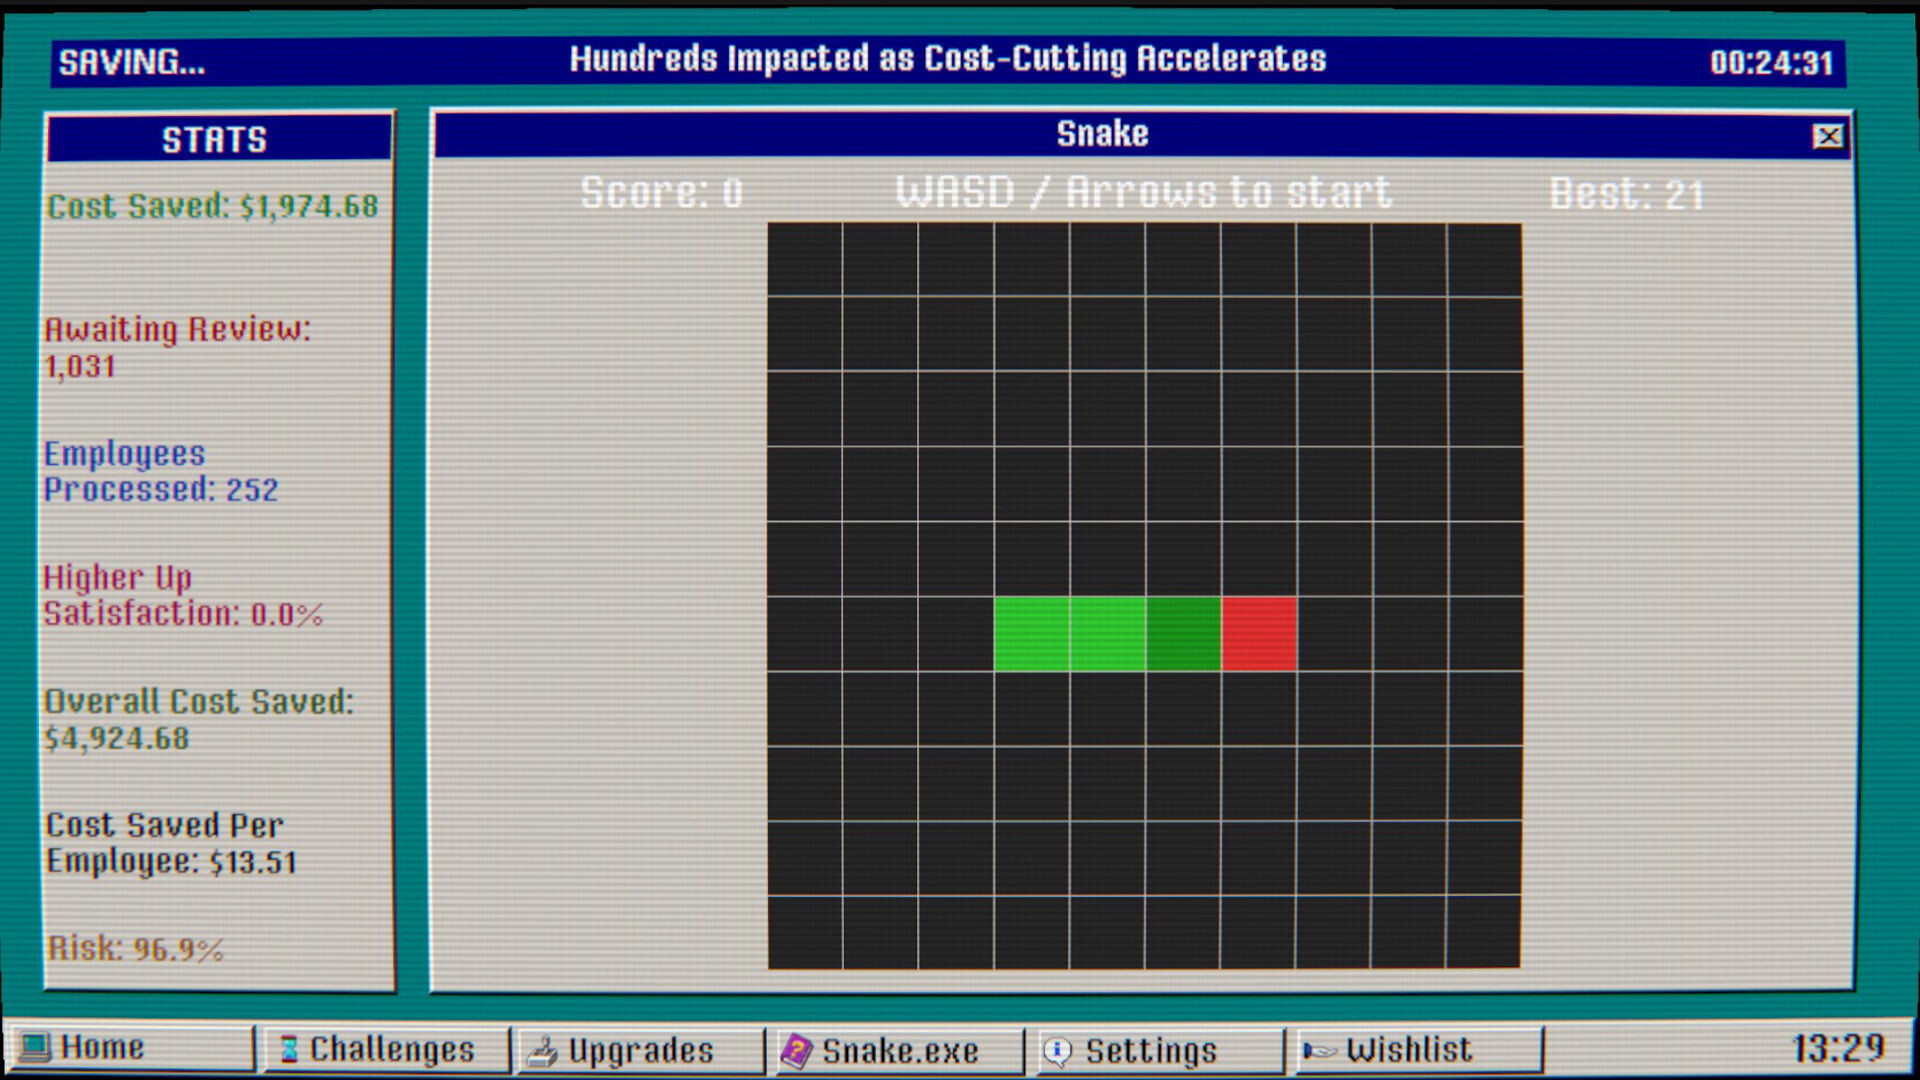
Task: Open the Wishlist taskbar label
Action: pyautogui.click(x=1408, y=1049)
